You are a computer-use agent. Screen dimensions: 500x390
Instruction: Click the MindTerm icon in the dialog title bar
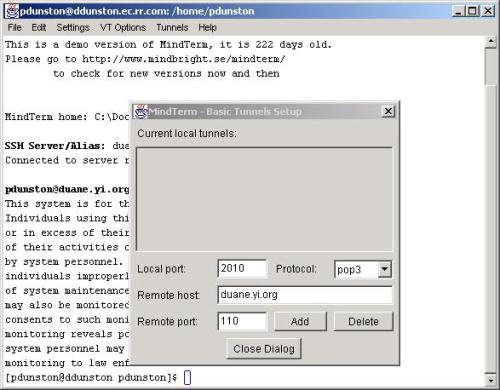(x=140, y=111)
